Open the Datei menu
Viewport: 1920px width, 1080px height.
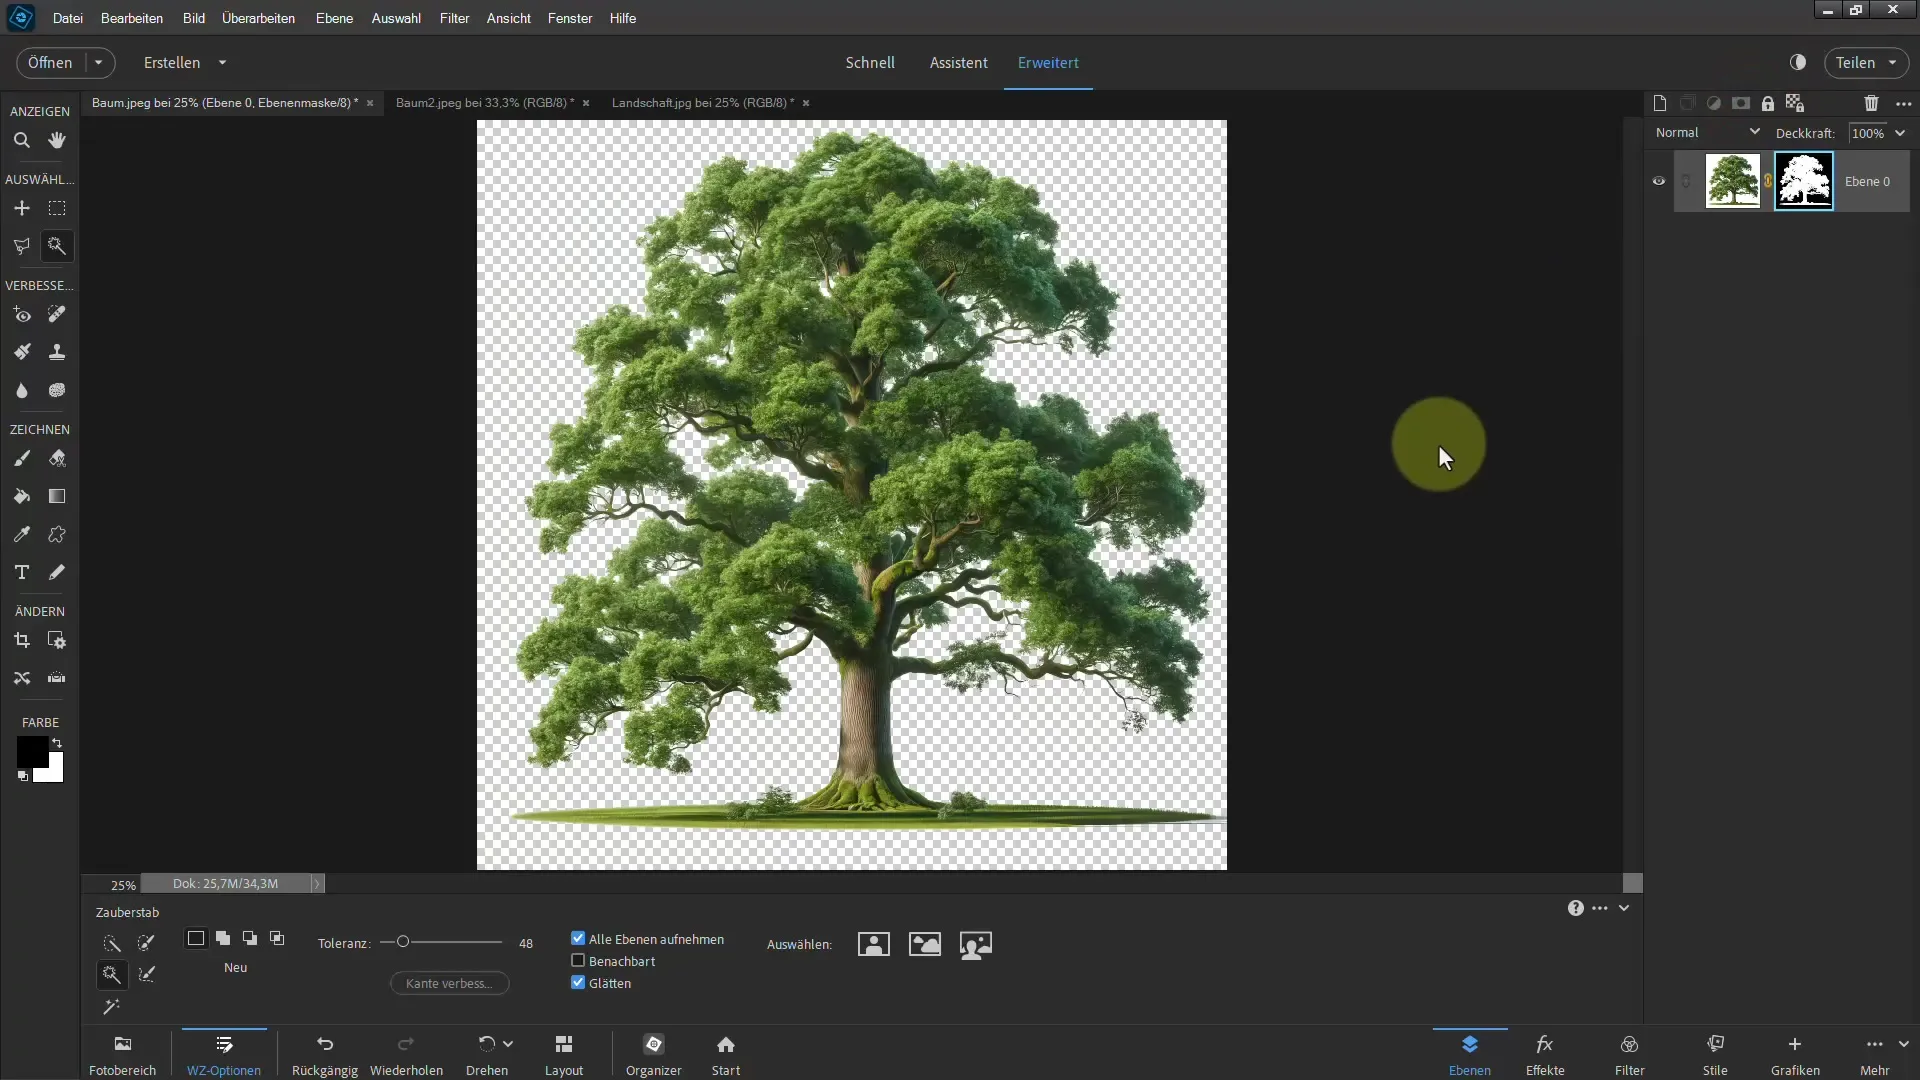(x=66, y=17)
